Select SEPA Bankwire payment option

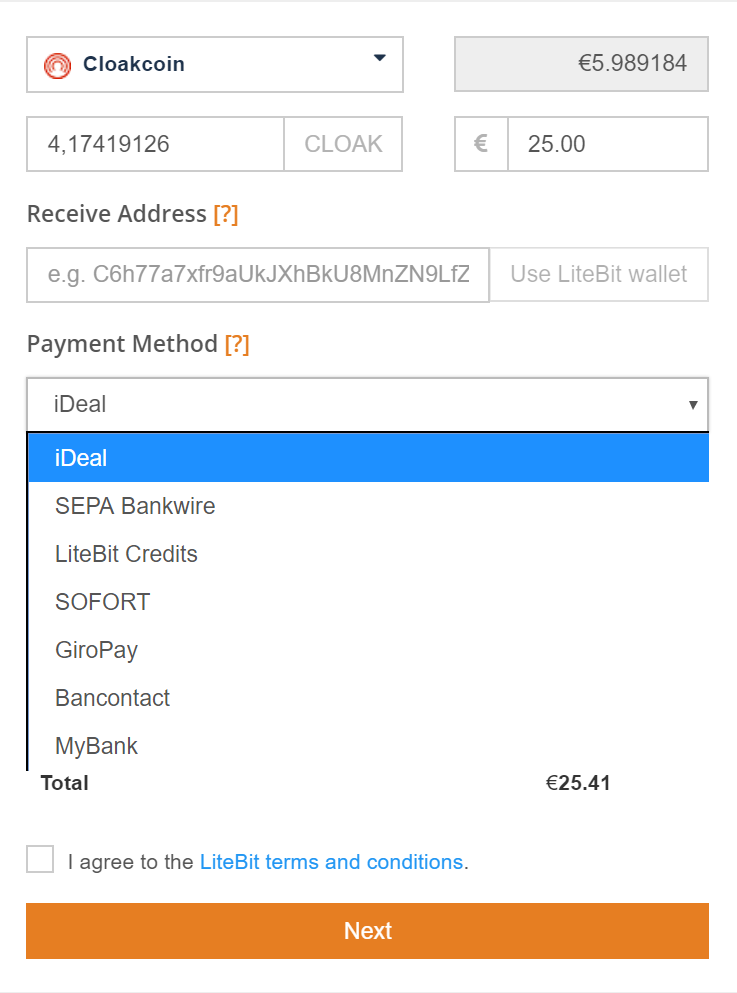pyautogui.click(x=135, y=506)
